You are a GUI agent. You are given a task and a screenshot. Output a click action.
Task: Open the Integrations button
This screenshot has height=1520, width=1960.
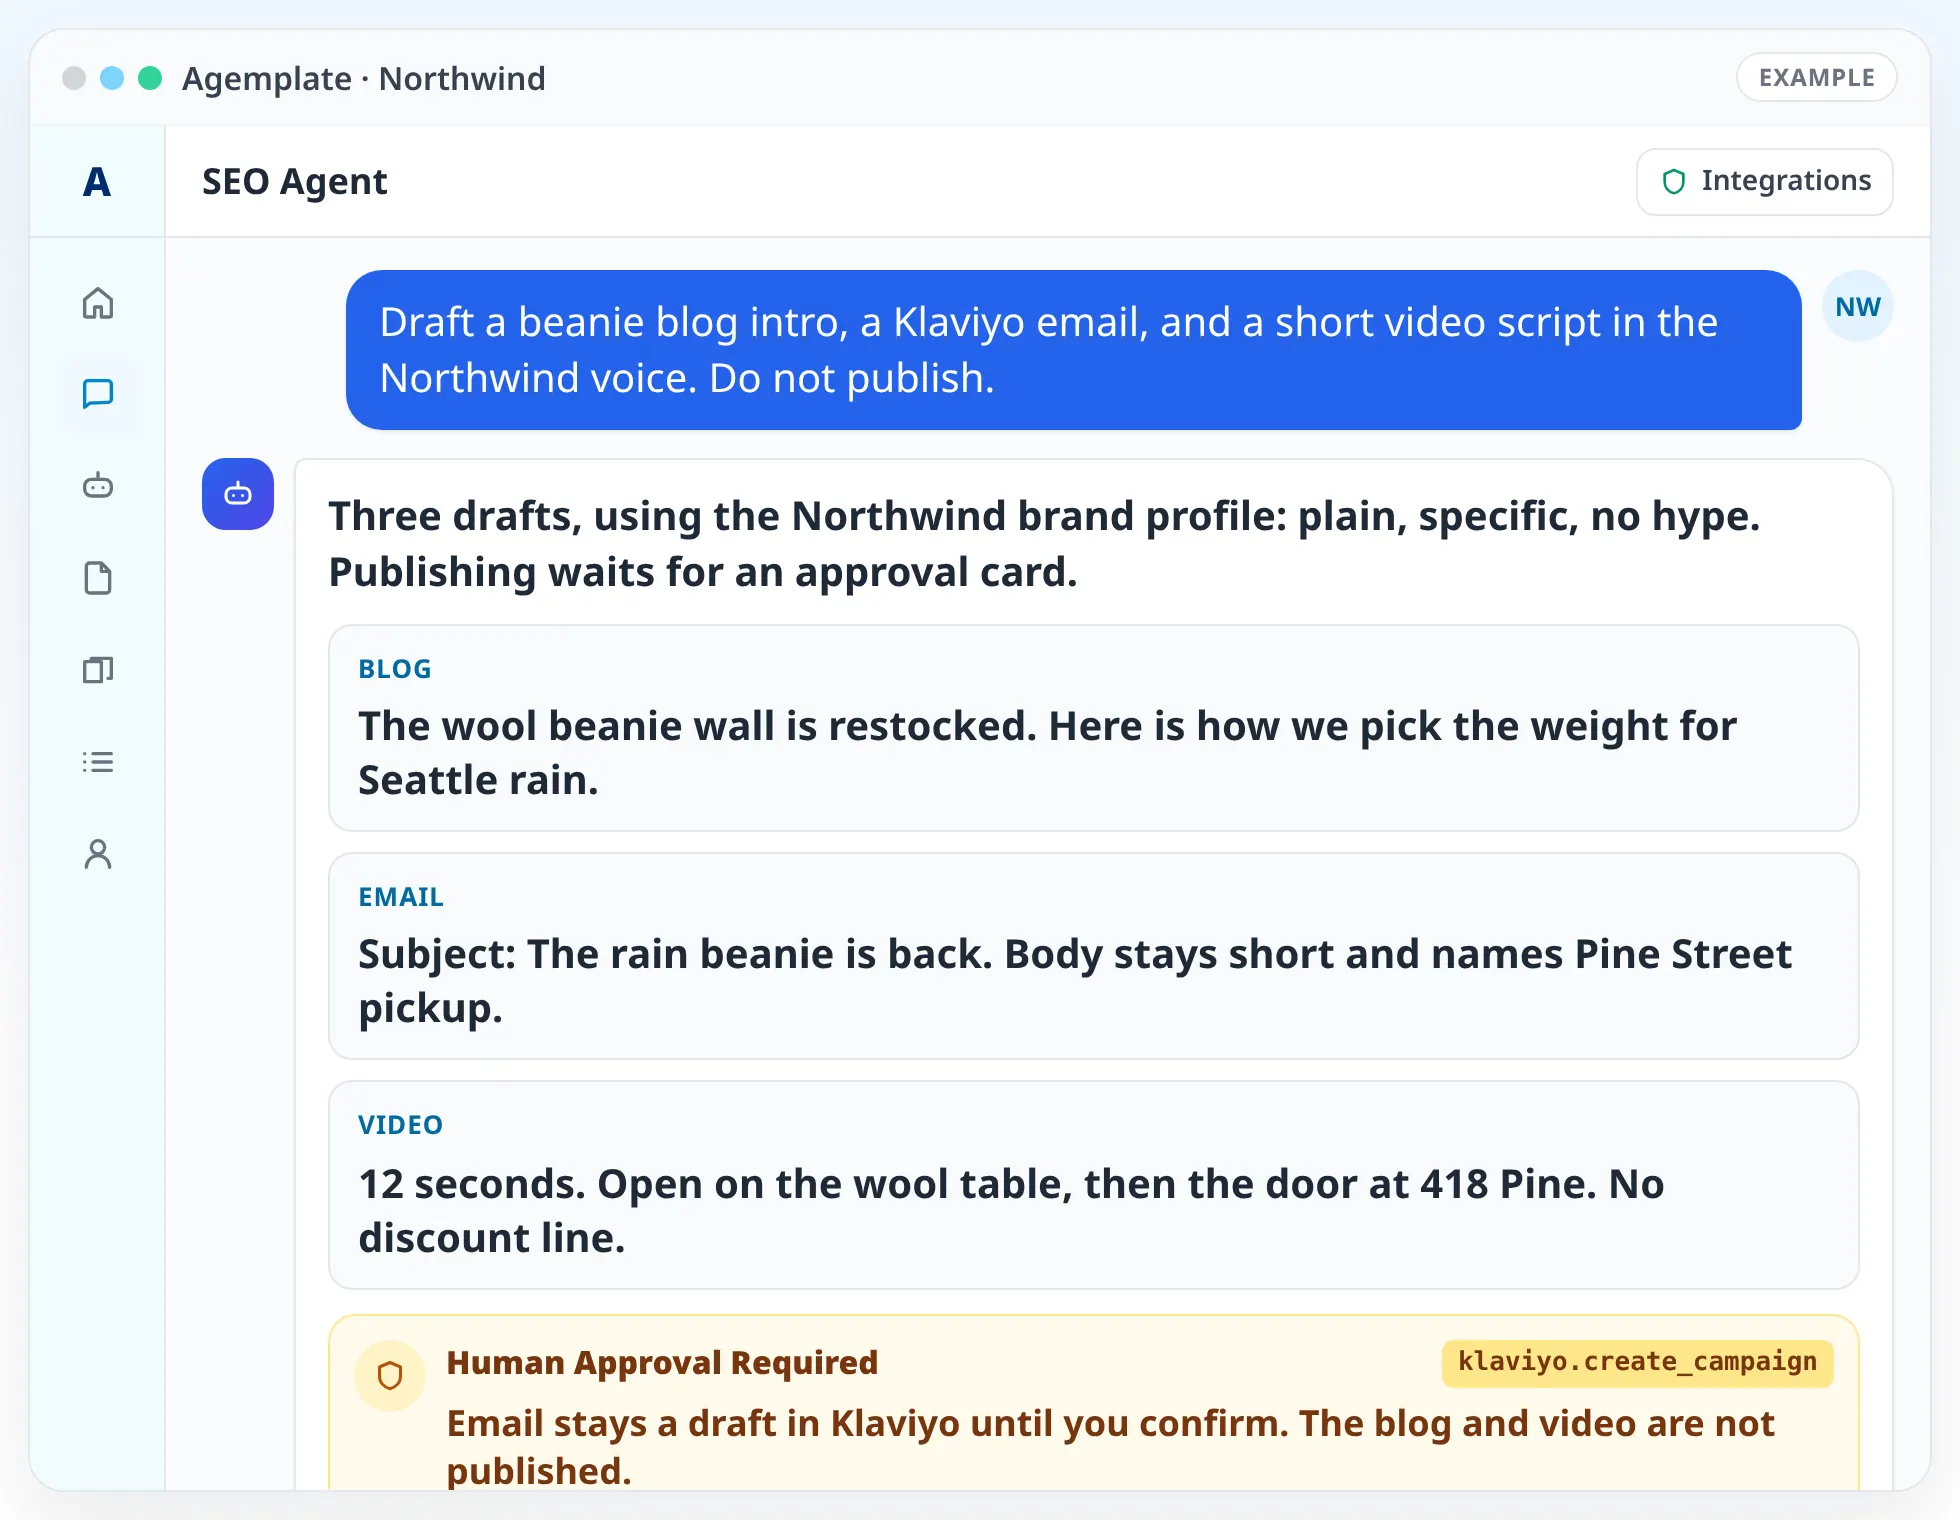(x=1765, y=181)
